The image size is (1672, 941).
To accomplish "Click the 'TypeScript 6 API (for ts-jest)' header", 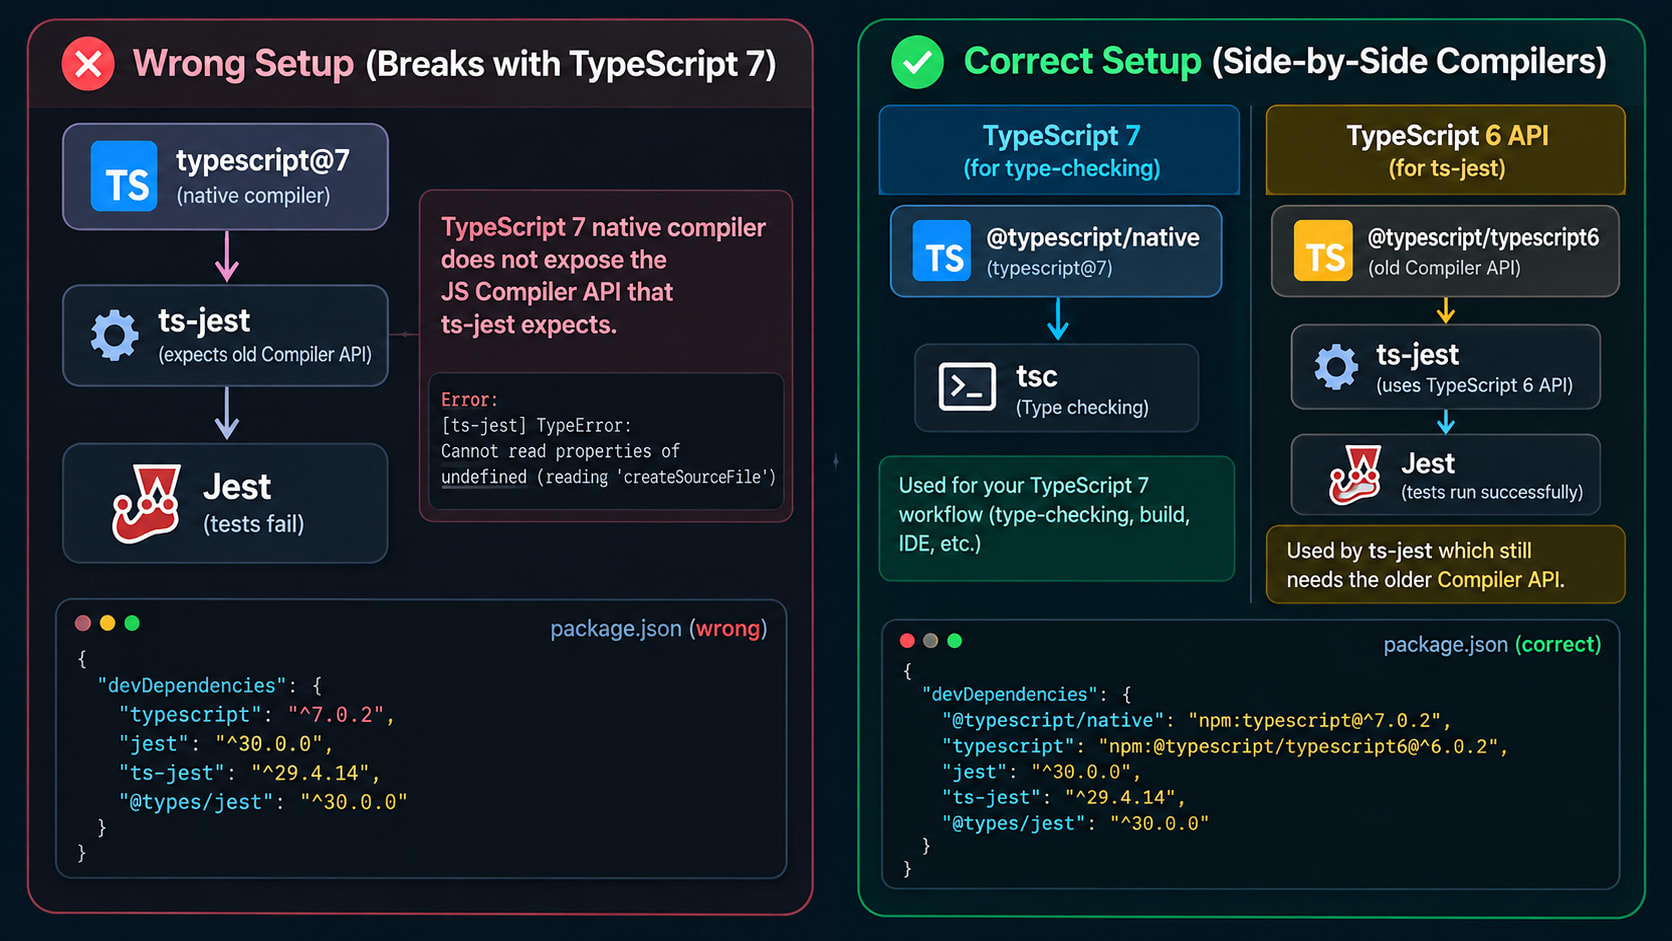I will point(1446,150).
